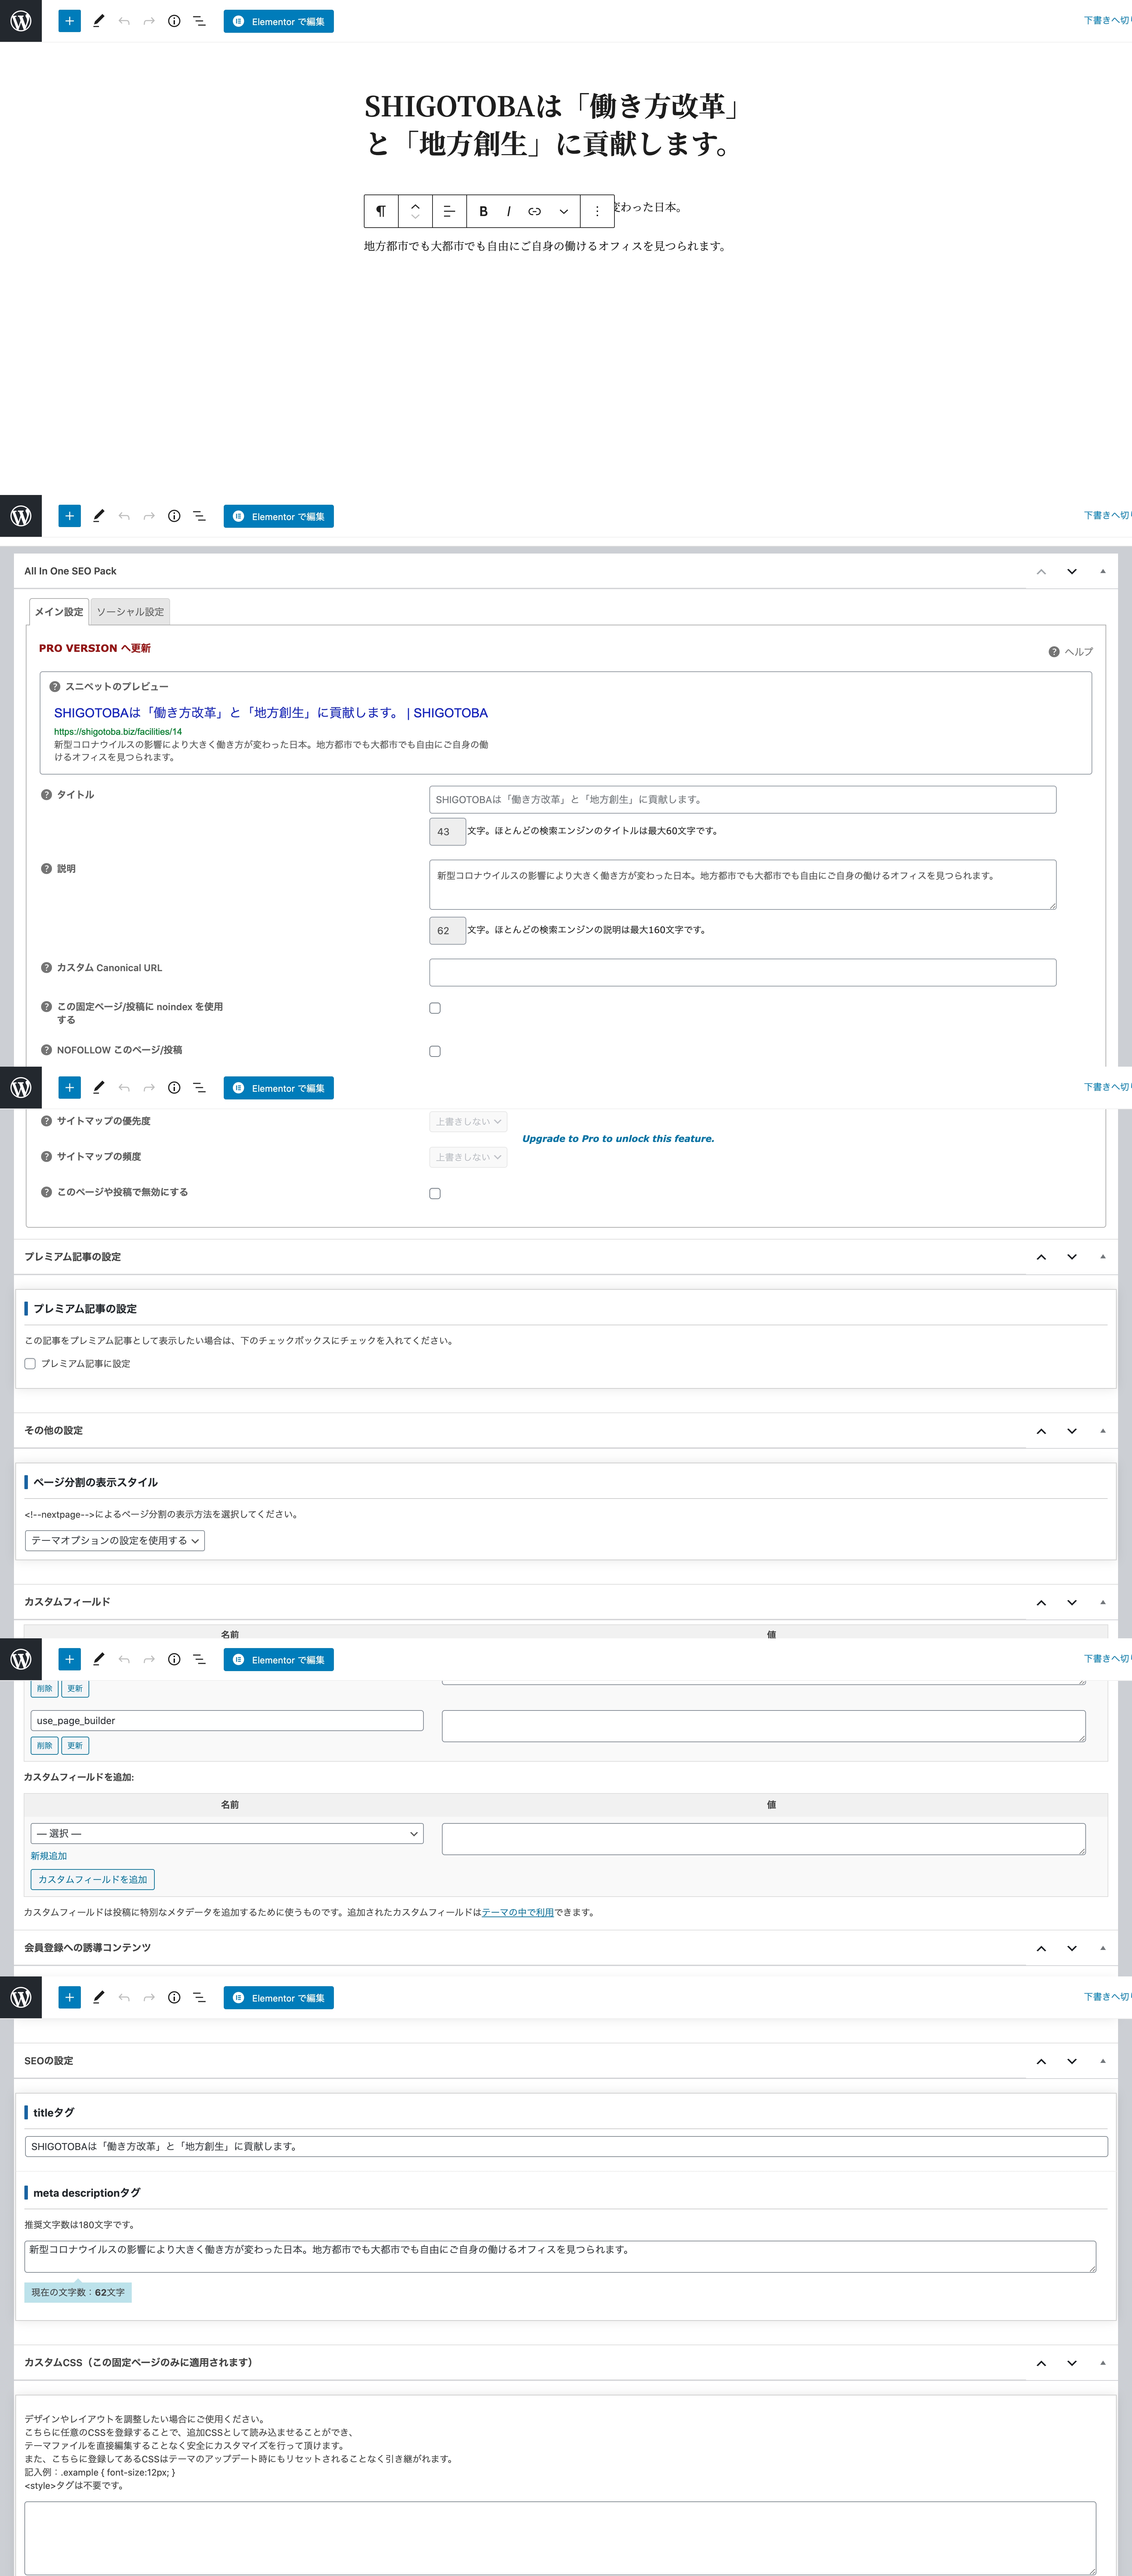Click help icon beside スニペットのプレビュー

pos(55,687)
